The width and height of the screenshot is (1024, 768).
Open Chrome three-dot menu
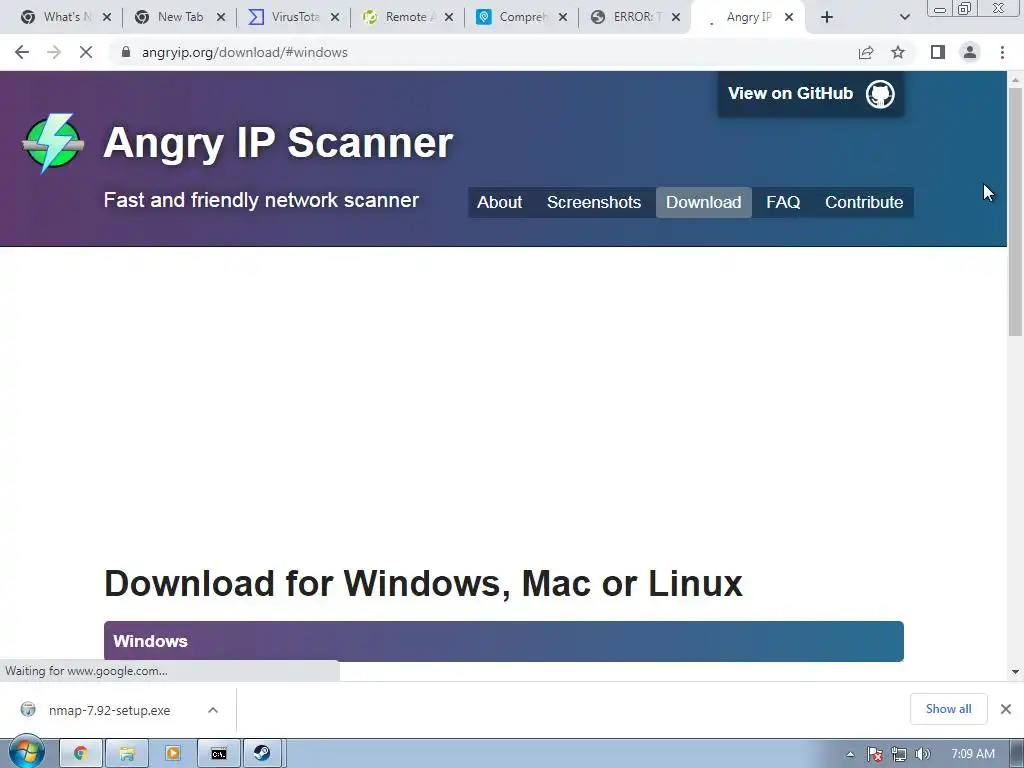pyautogui.click(x=1002, y=52)
